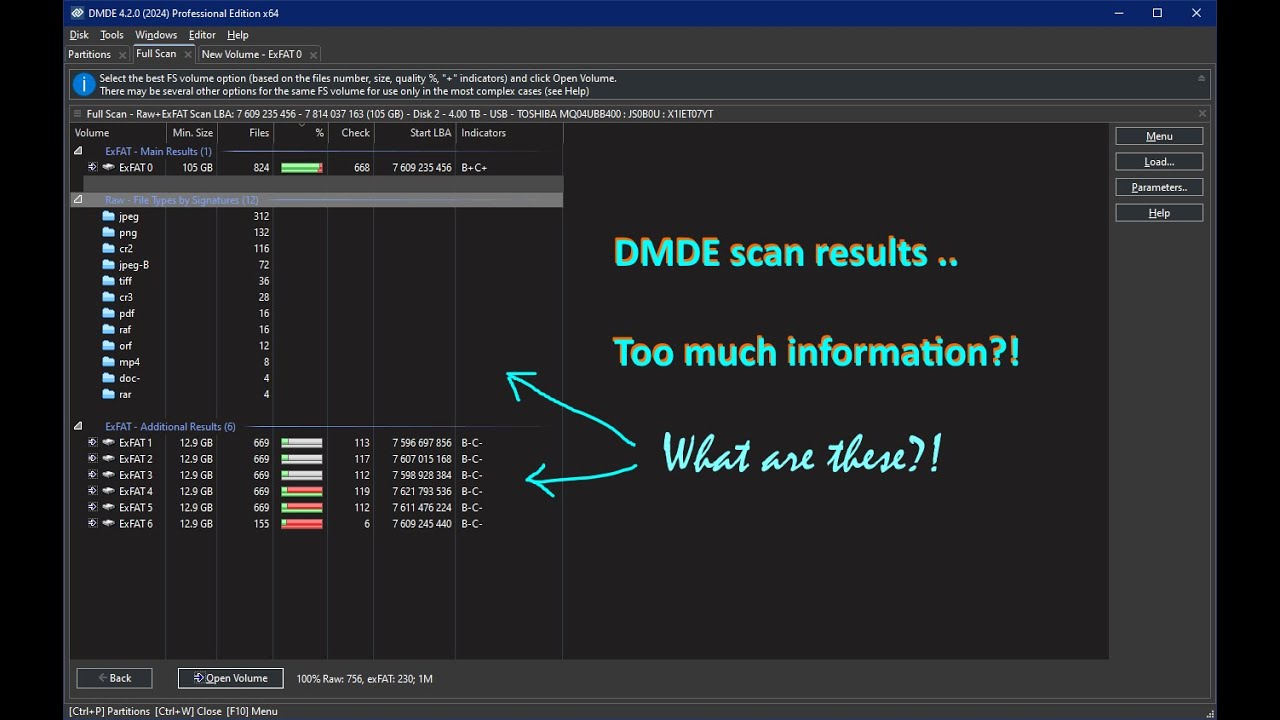Go Back to previous step
Image resolution: width=1280 pixels, height=720 pixels.
(114, 678)
